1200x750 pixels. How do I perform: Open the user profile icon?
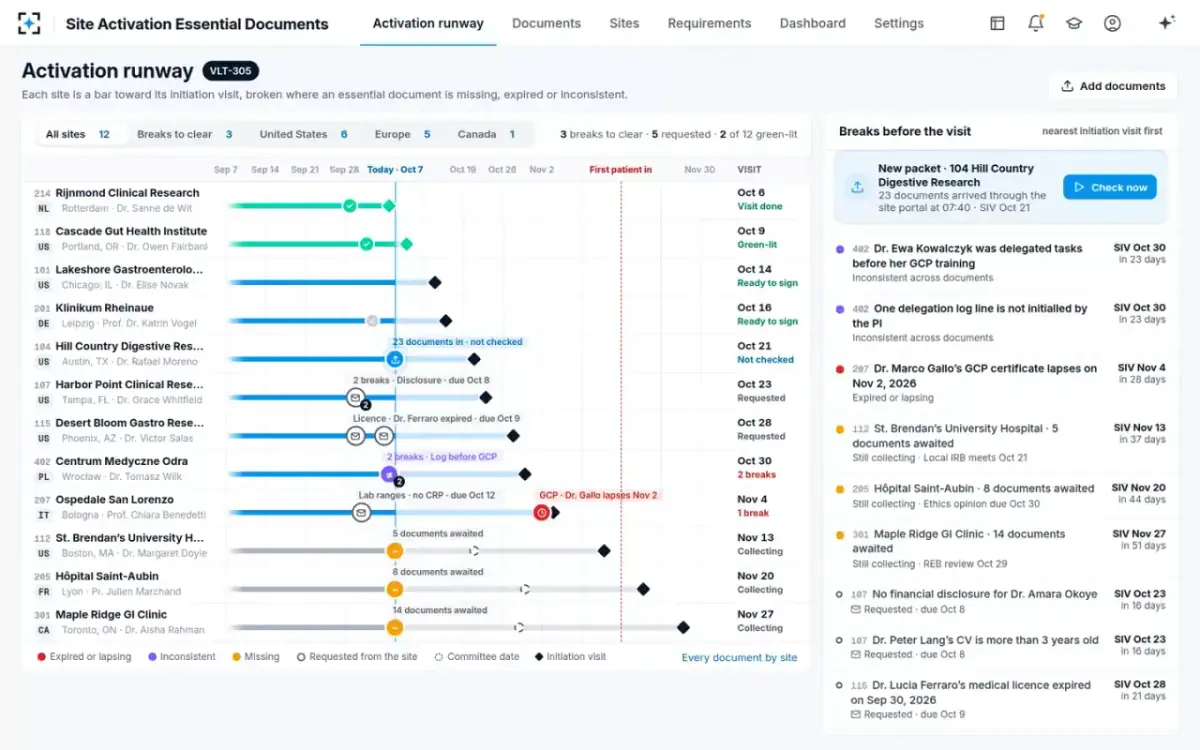[1112, 23]
